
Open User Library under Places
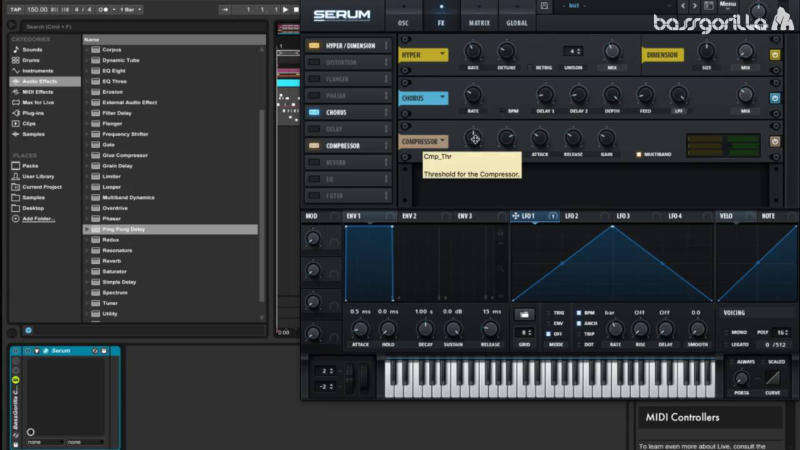38,177
